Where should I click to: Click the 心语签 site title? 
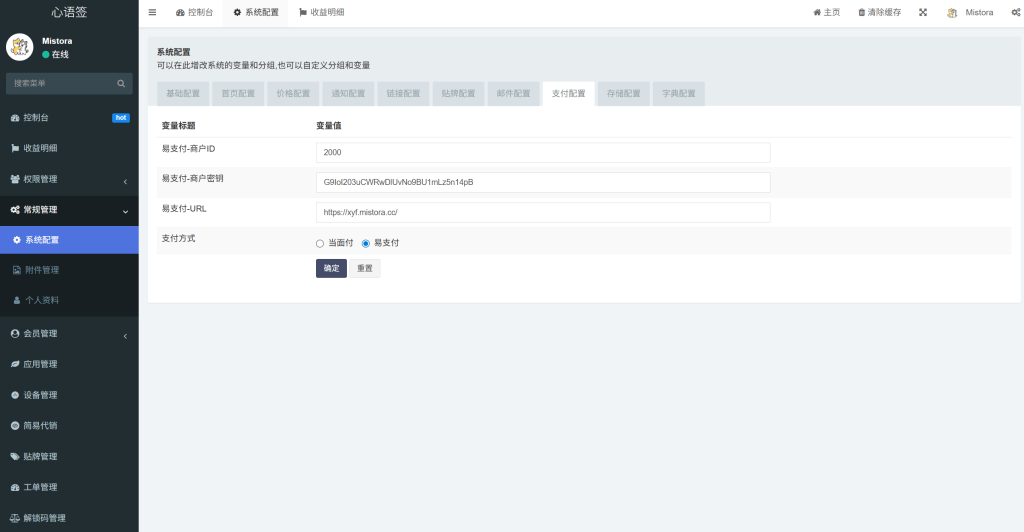coord(69,12)
